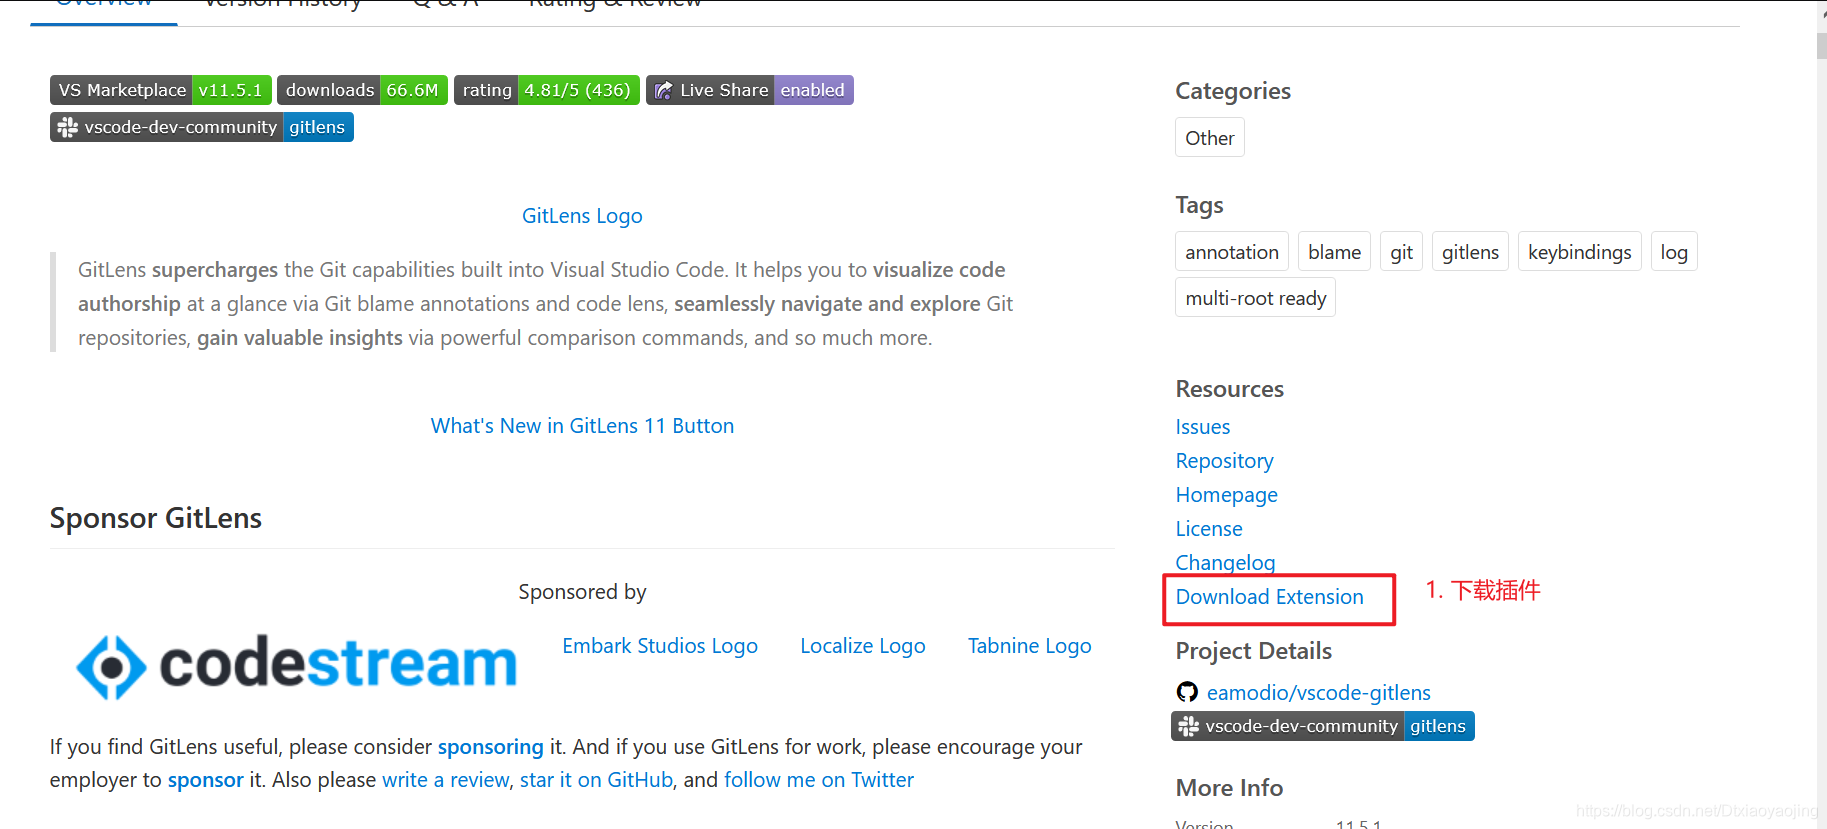Viewport: 1827px width, 829px height.
Task: Click the Resources heading
Action: tap(1230, 389)
